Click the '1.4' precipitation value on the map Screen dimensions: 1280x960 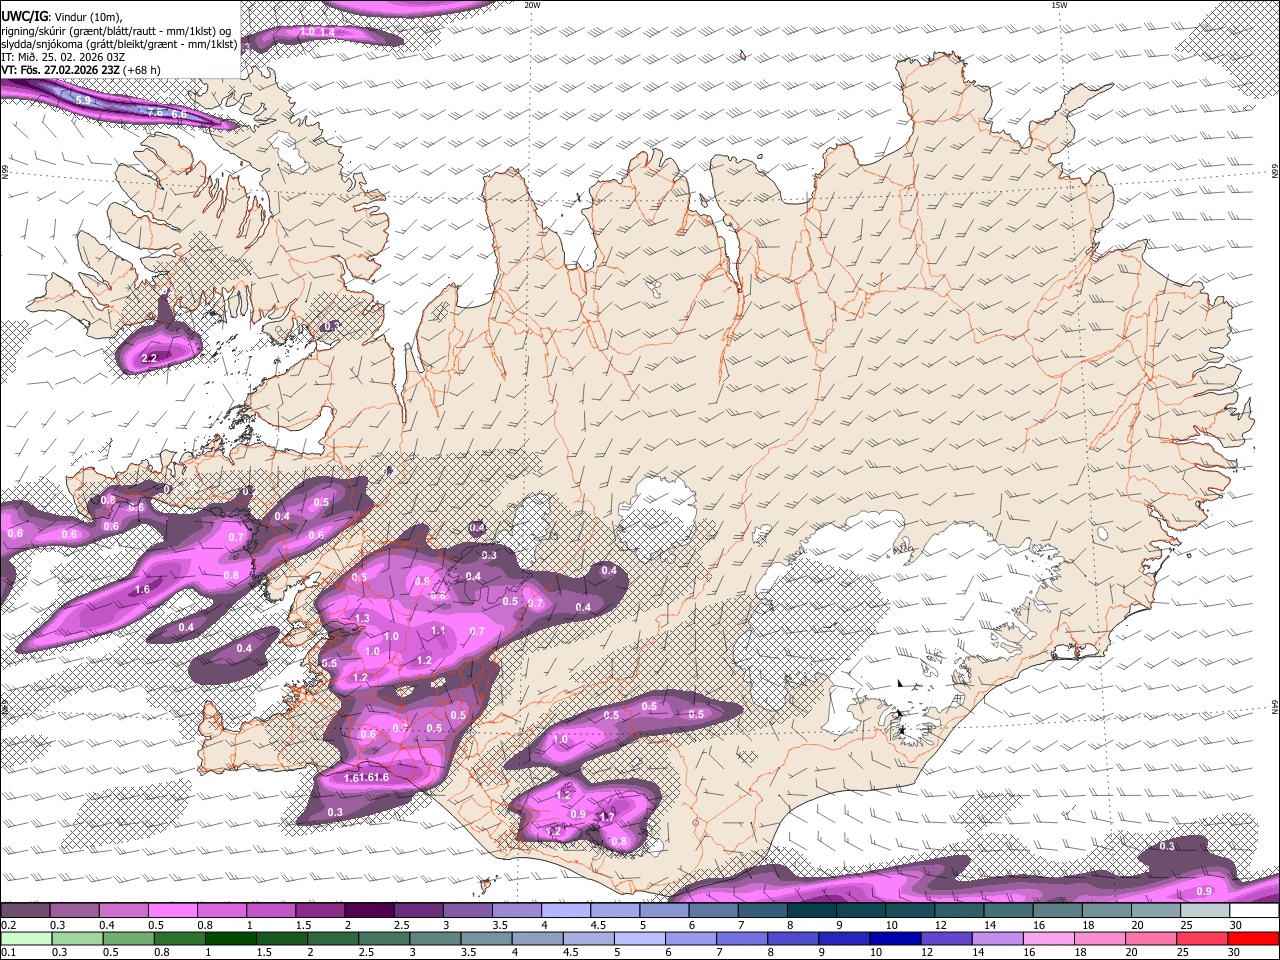pos(327,33)
